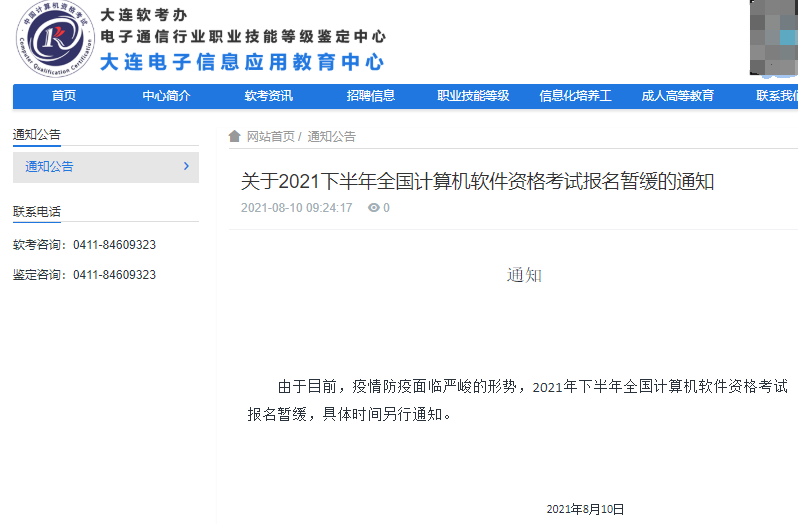The width and height of the screenshot is (798, 524).
Task: Click the 软考咨询 phone number
Action: pyautogui.click(x=114, y=245)
